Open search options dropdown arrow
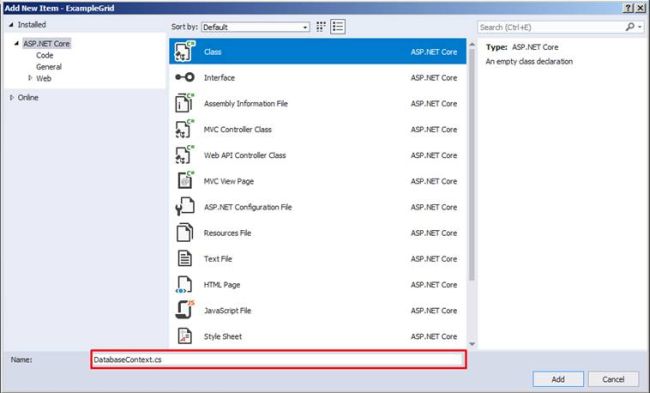 pos(640,27)
